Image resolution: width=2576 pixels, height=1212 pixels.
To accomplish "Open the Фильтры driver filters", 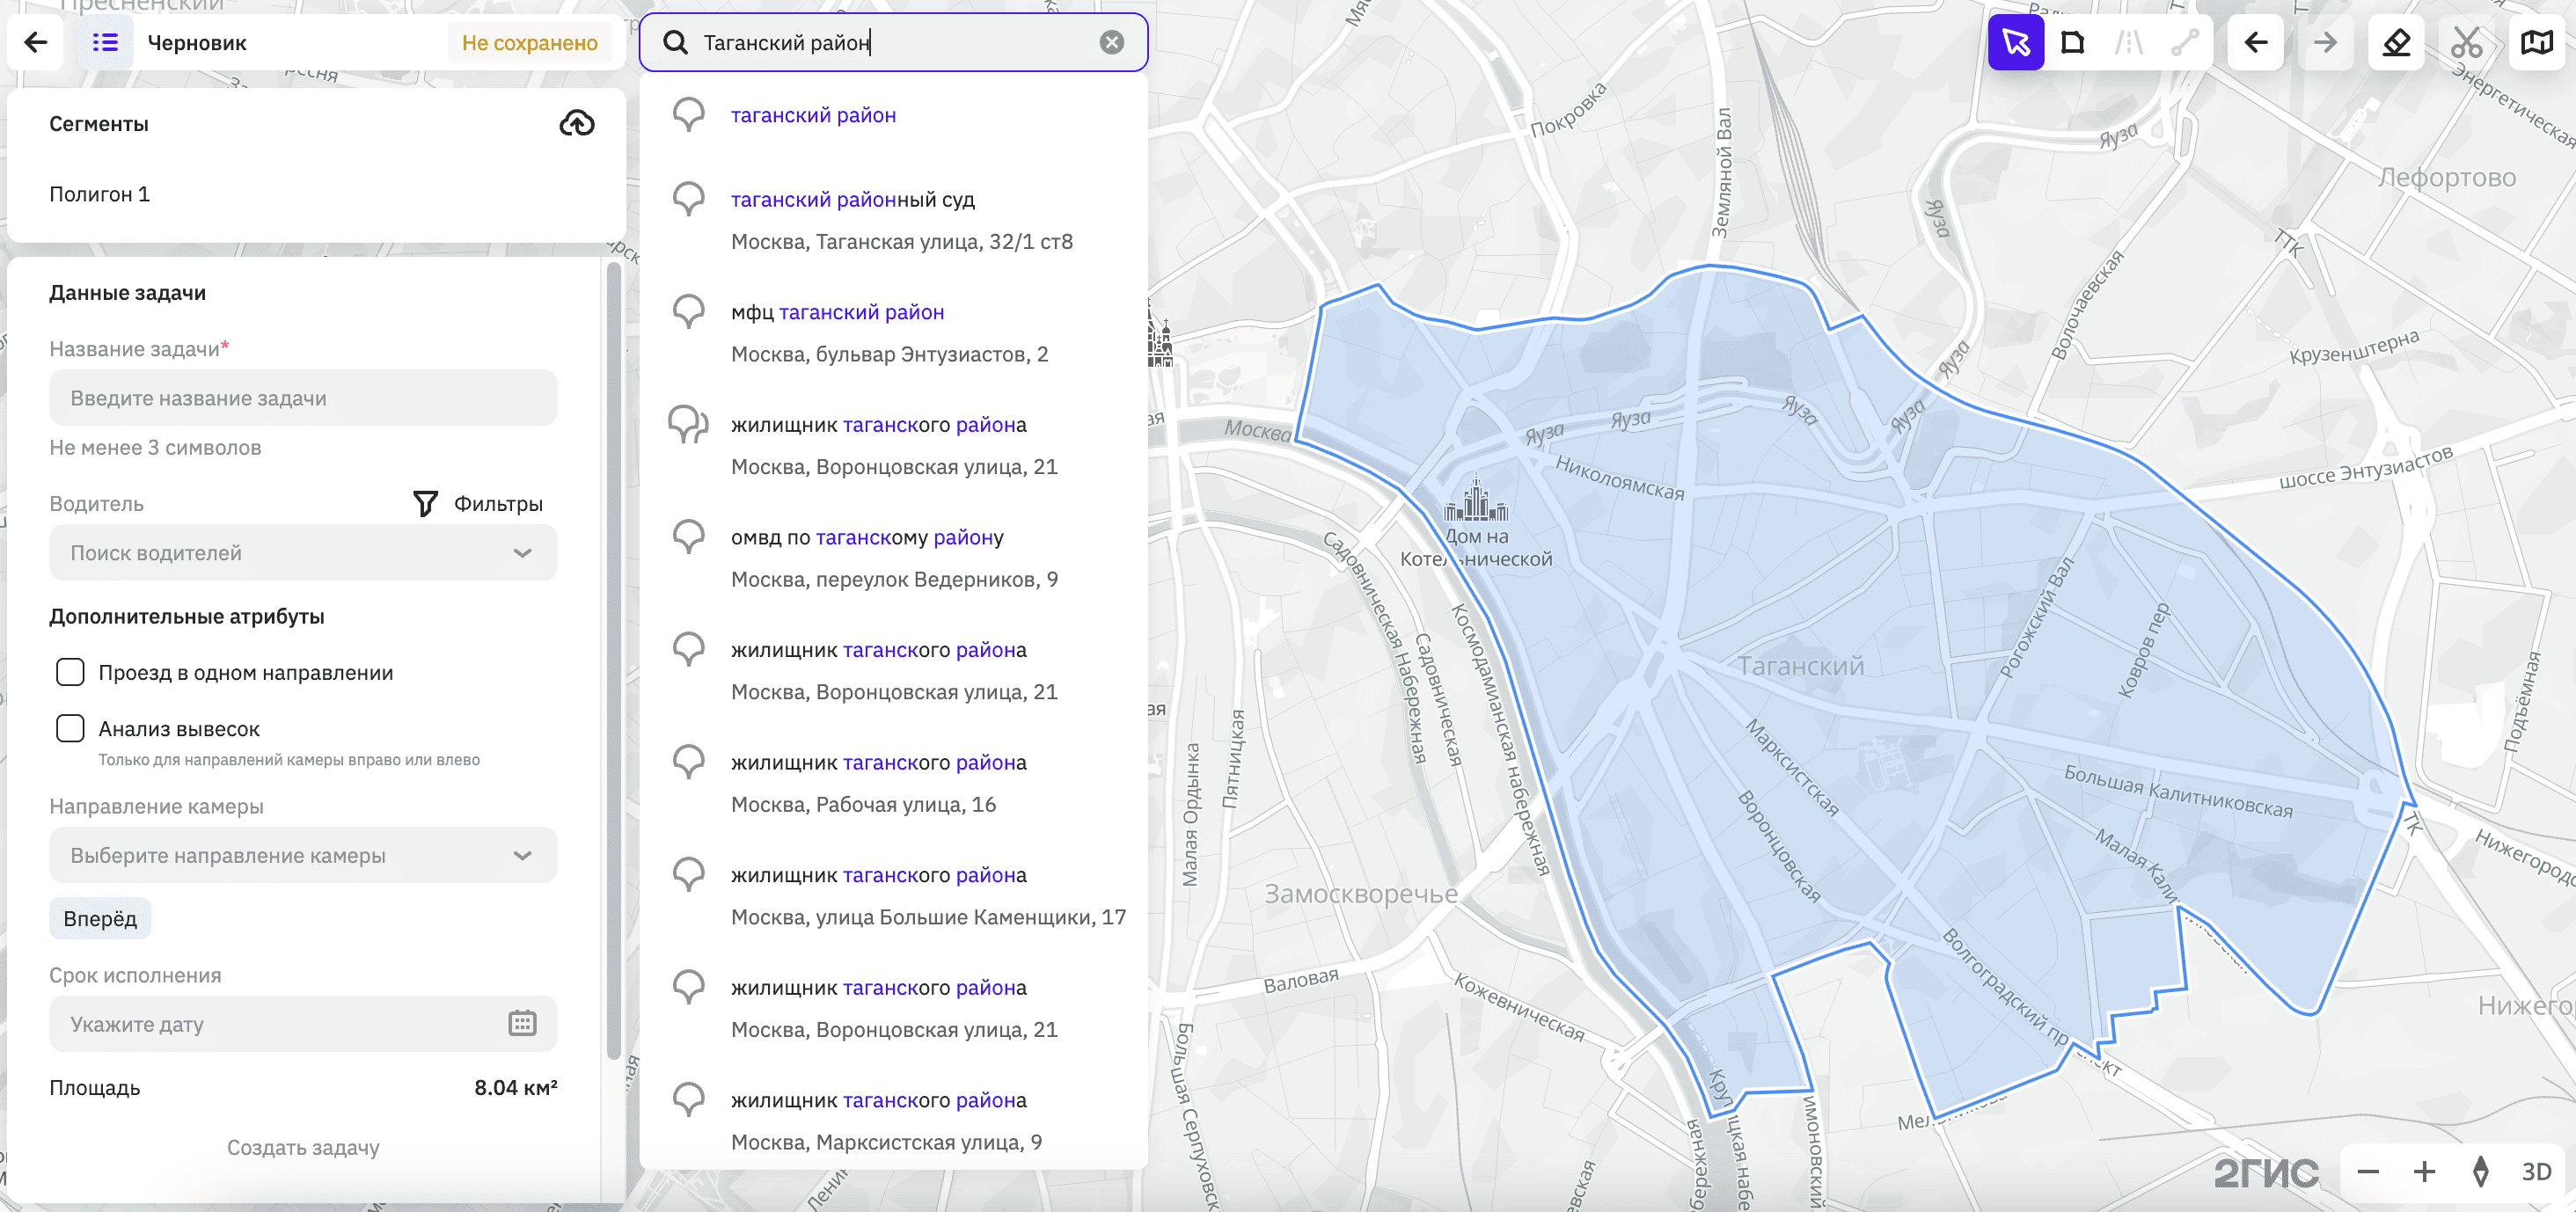I will point(479,503).
